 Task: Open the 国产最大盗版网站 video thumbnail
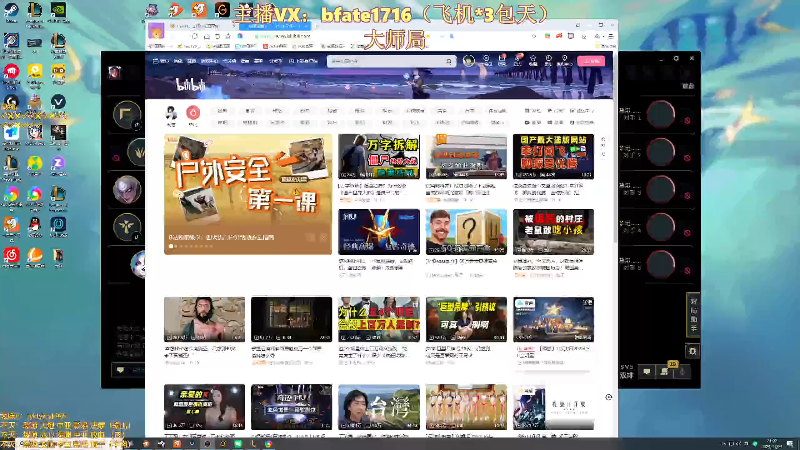point(553,156)
